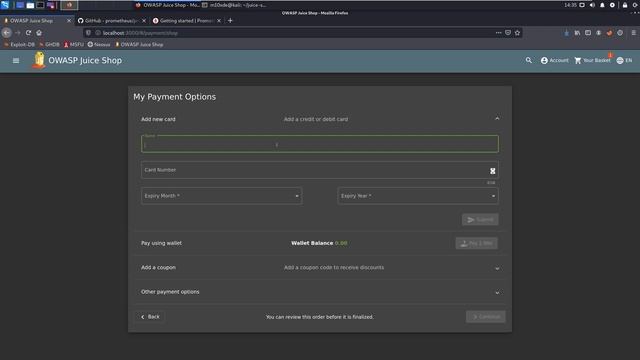Open the Expiry Year dropdown
Viewport: 640px width, 360px height.
point(418,196)
